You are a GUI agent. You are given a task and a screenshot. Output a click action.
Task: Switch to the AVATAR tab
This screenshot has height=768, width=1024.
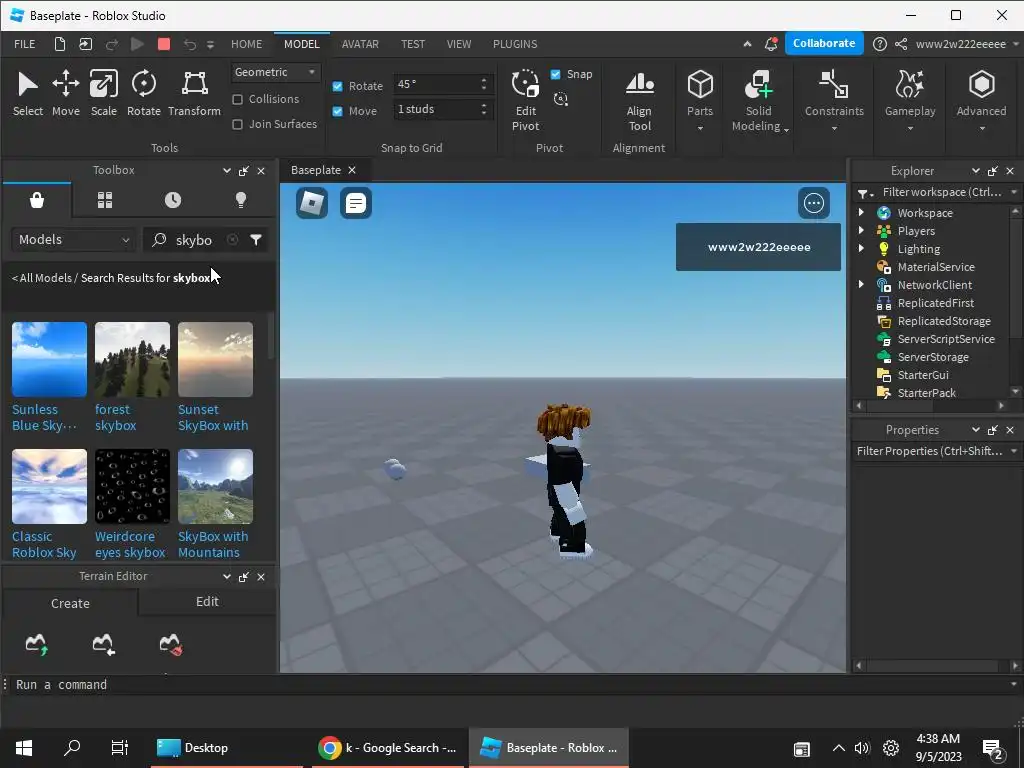tap(360, 44)
